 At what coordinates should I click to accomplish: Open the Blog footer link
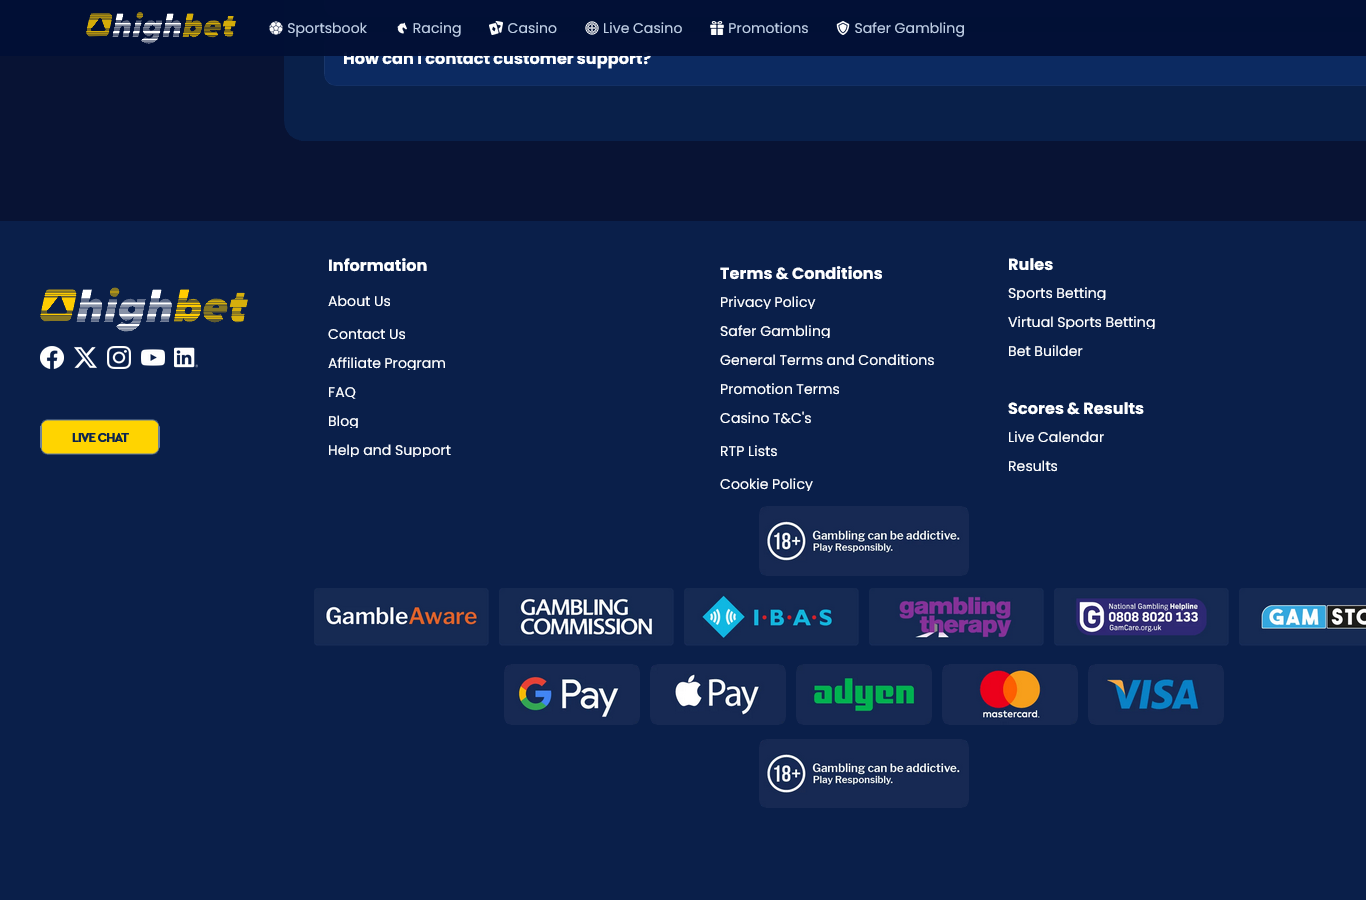coord(343,421)
